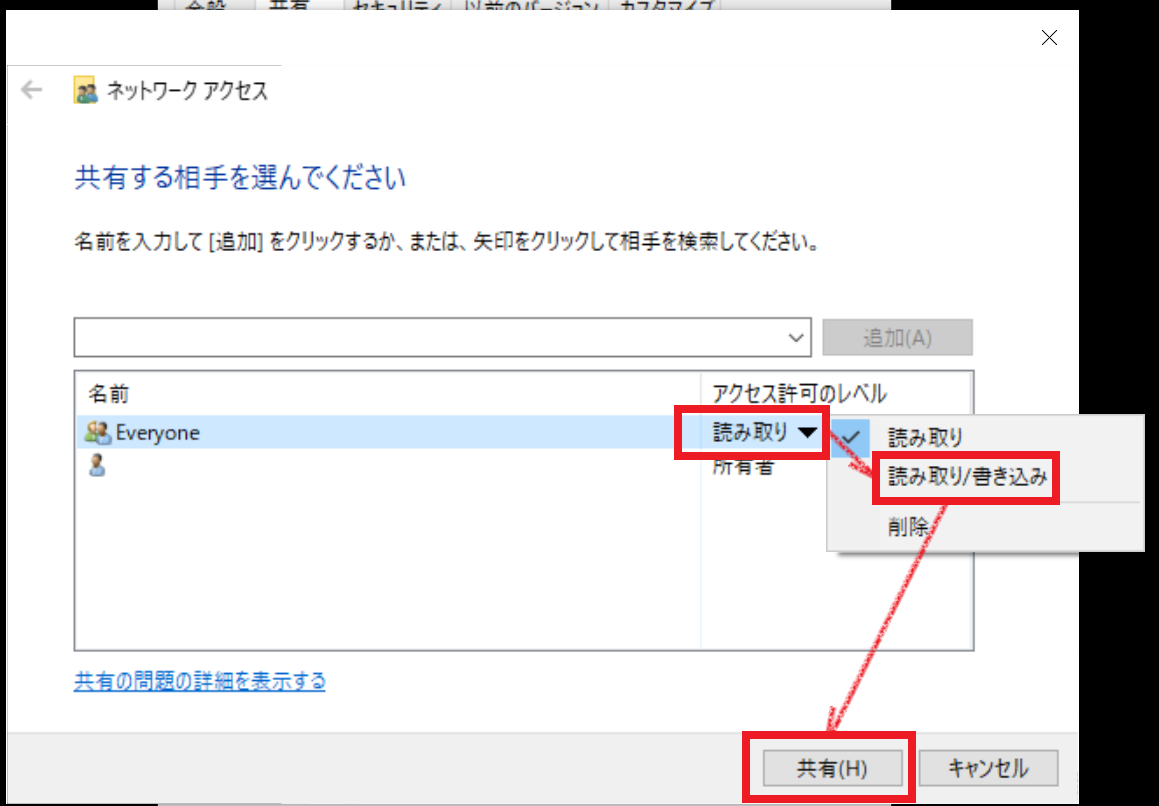Viewport: 1159px width, 806px height.
Task: Choose 読み取り/書き込み permission
Action: click(967, 476)
